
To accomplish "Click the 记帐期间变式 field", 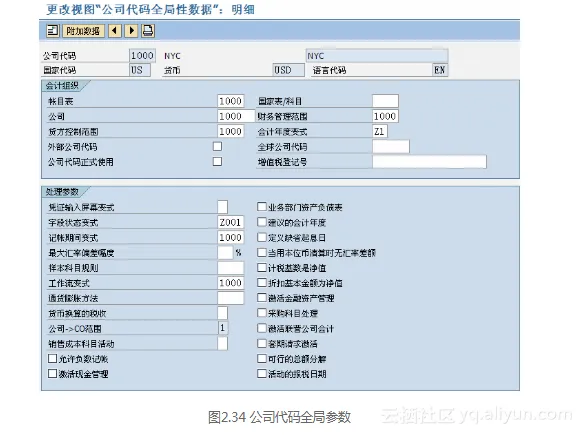I will tap(231, 237).
